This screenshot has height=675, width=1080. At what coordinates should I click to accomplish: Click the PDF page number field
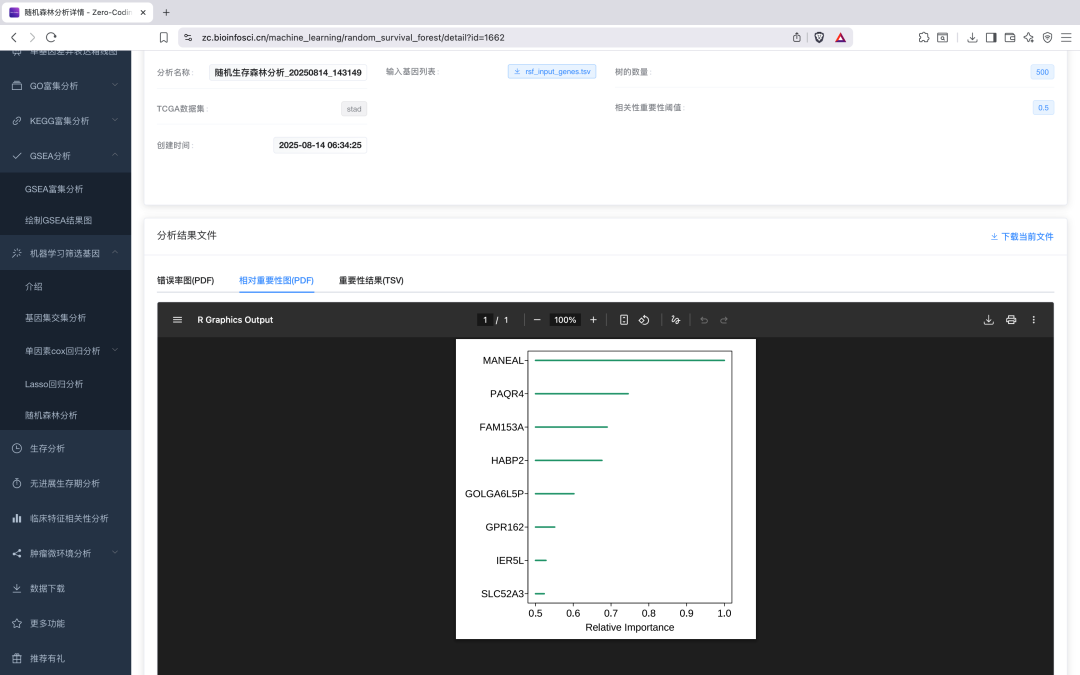[485, 320]
